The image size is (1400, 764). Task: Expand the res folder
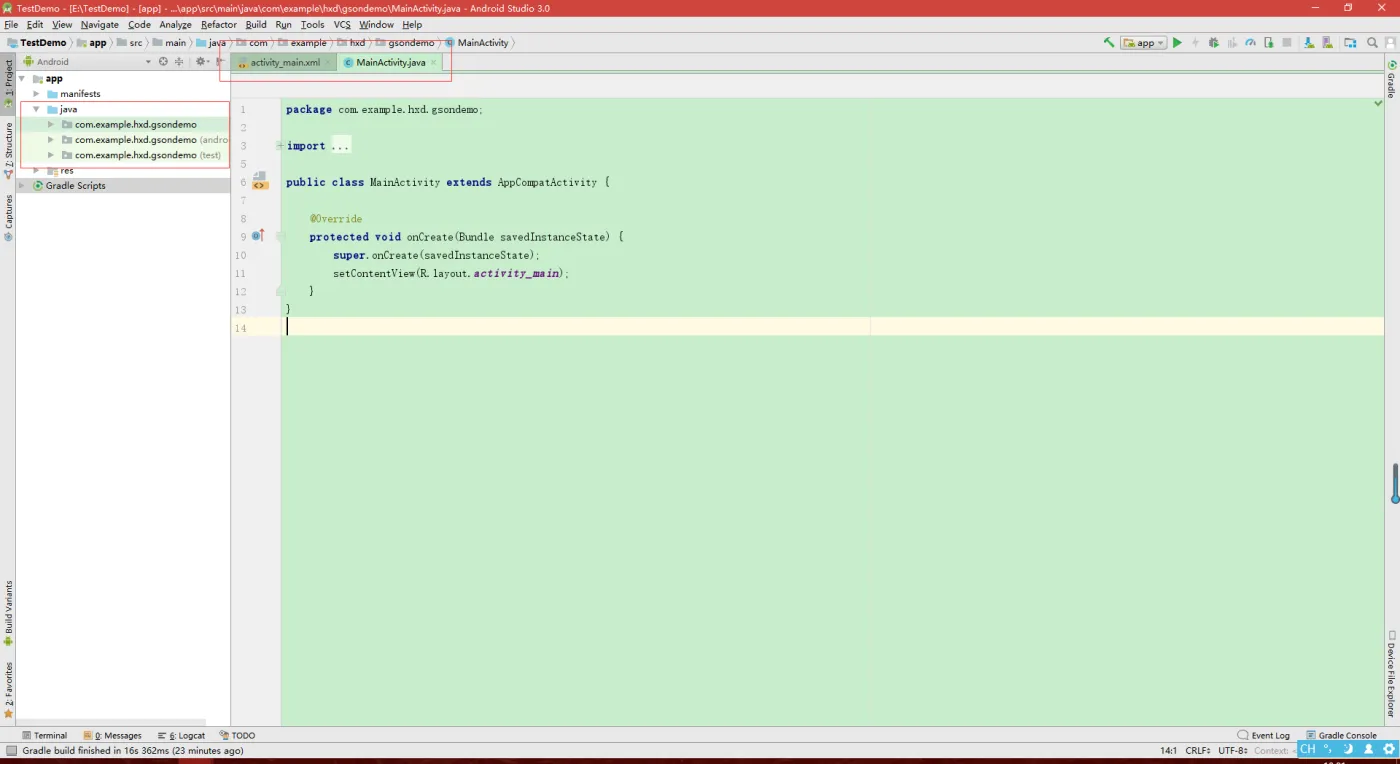[37, 170]
